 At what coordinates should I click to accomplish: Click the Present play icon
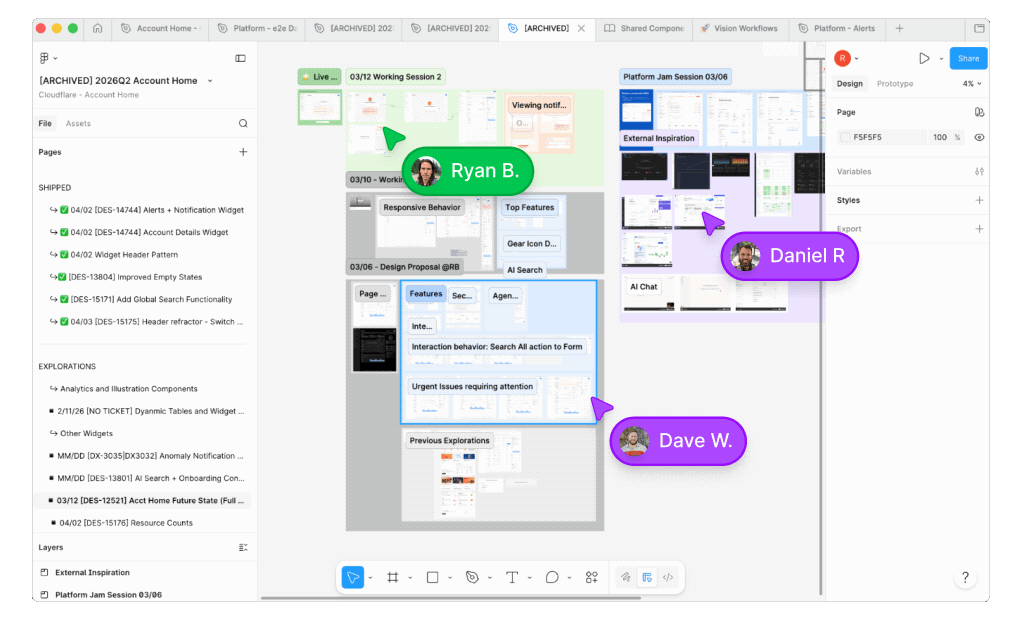(x=924, y=58)
